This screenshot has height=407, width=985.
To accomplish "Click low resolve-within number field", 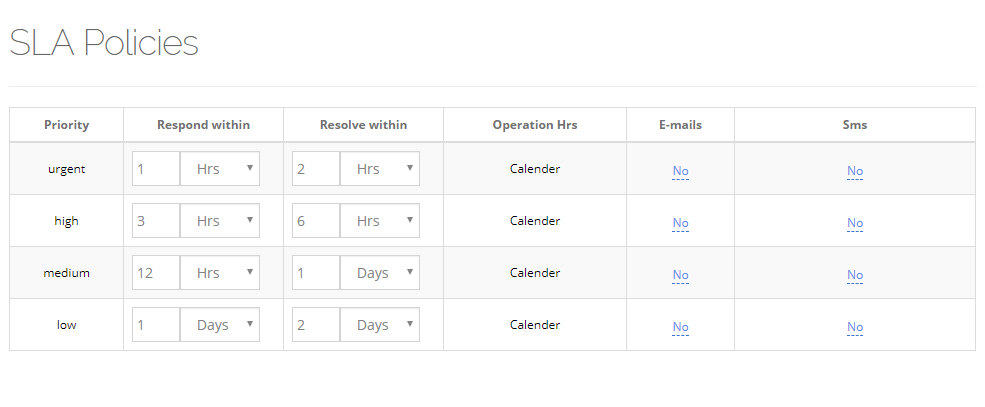I will (x=316, y=325).
